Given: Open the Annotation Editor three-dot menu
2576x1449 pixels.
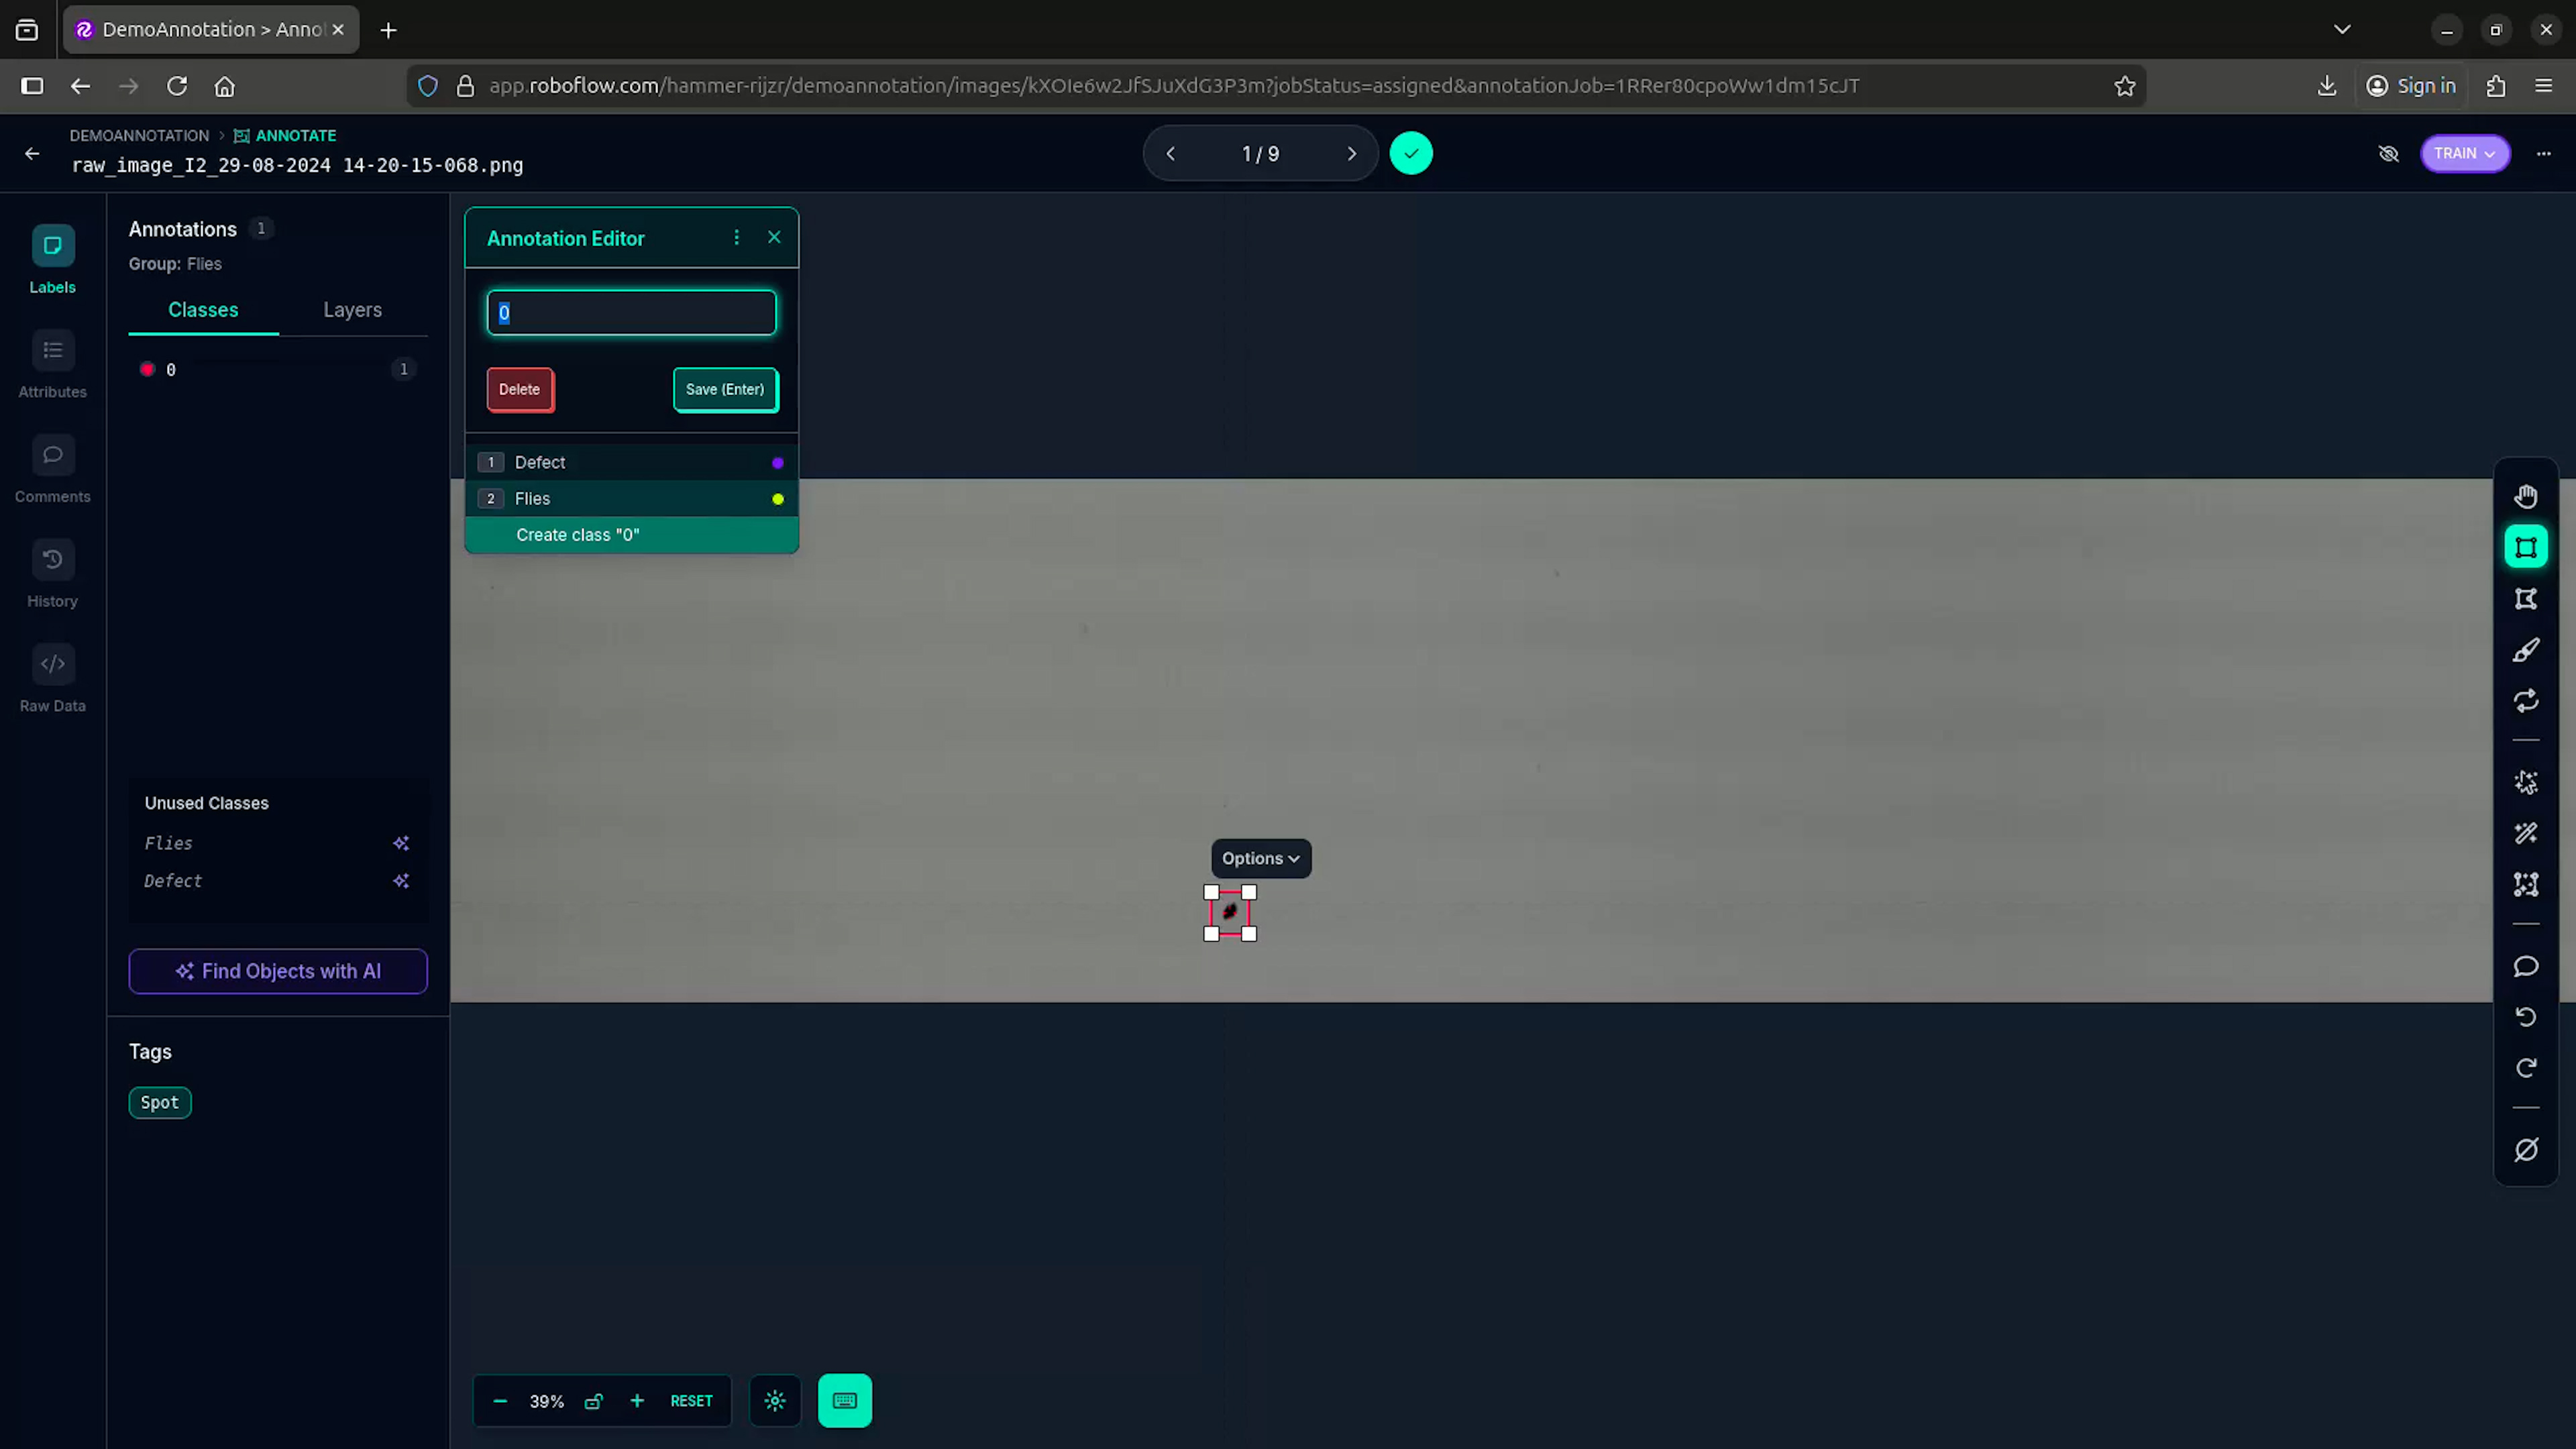Looking at the screenshot, I should (736, 238).
